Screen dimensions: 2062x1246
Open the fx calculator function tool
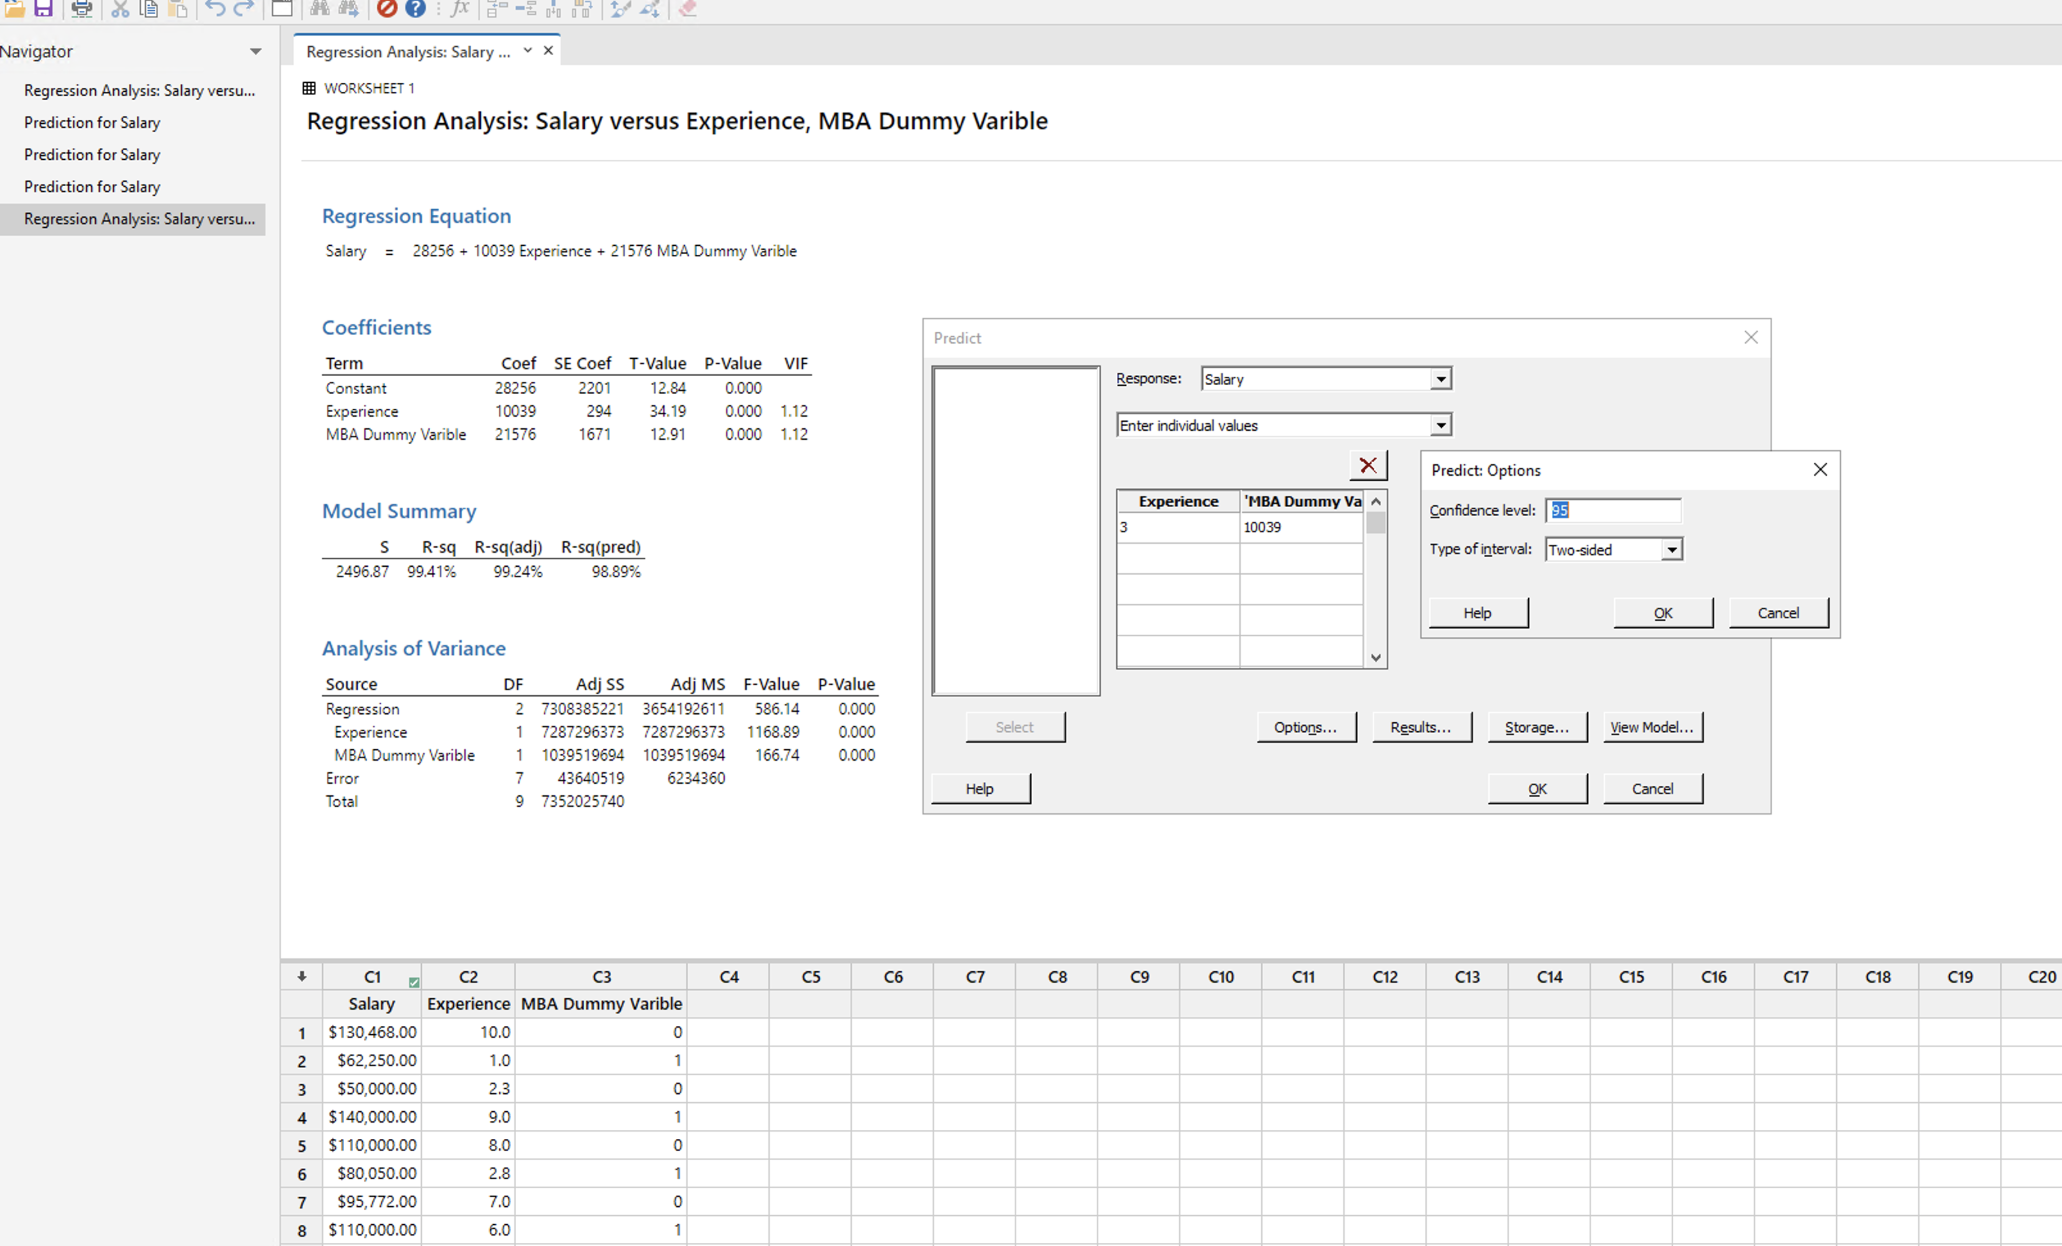pos(460,9)
